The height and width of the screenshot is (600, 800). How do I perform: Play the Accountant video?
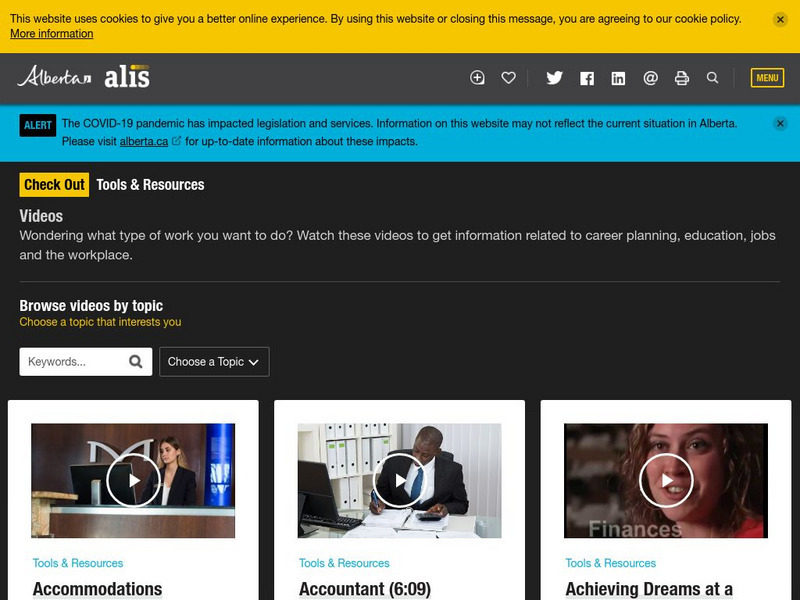click(x=400, y=481)
